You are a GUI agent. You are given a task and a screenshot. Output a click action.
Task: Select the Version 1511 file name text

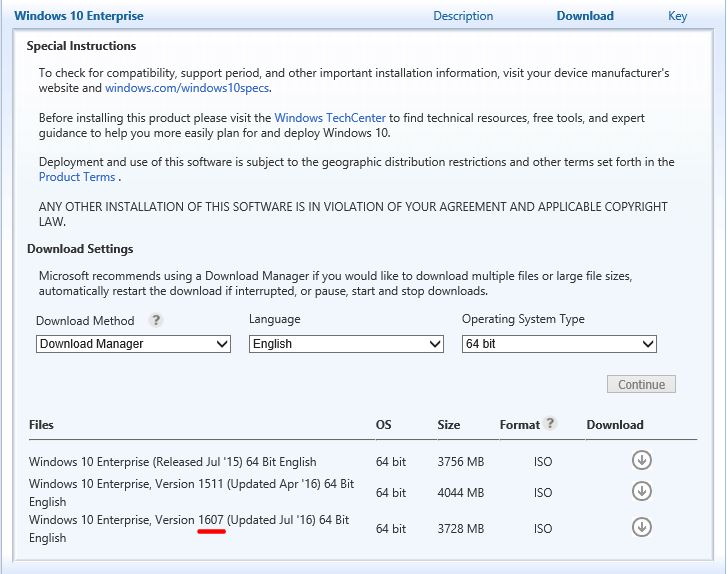[x=191, y=493]
